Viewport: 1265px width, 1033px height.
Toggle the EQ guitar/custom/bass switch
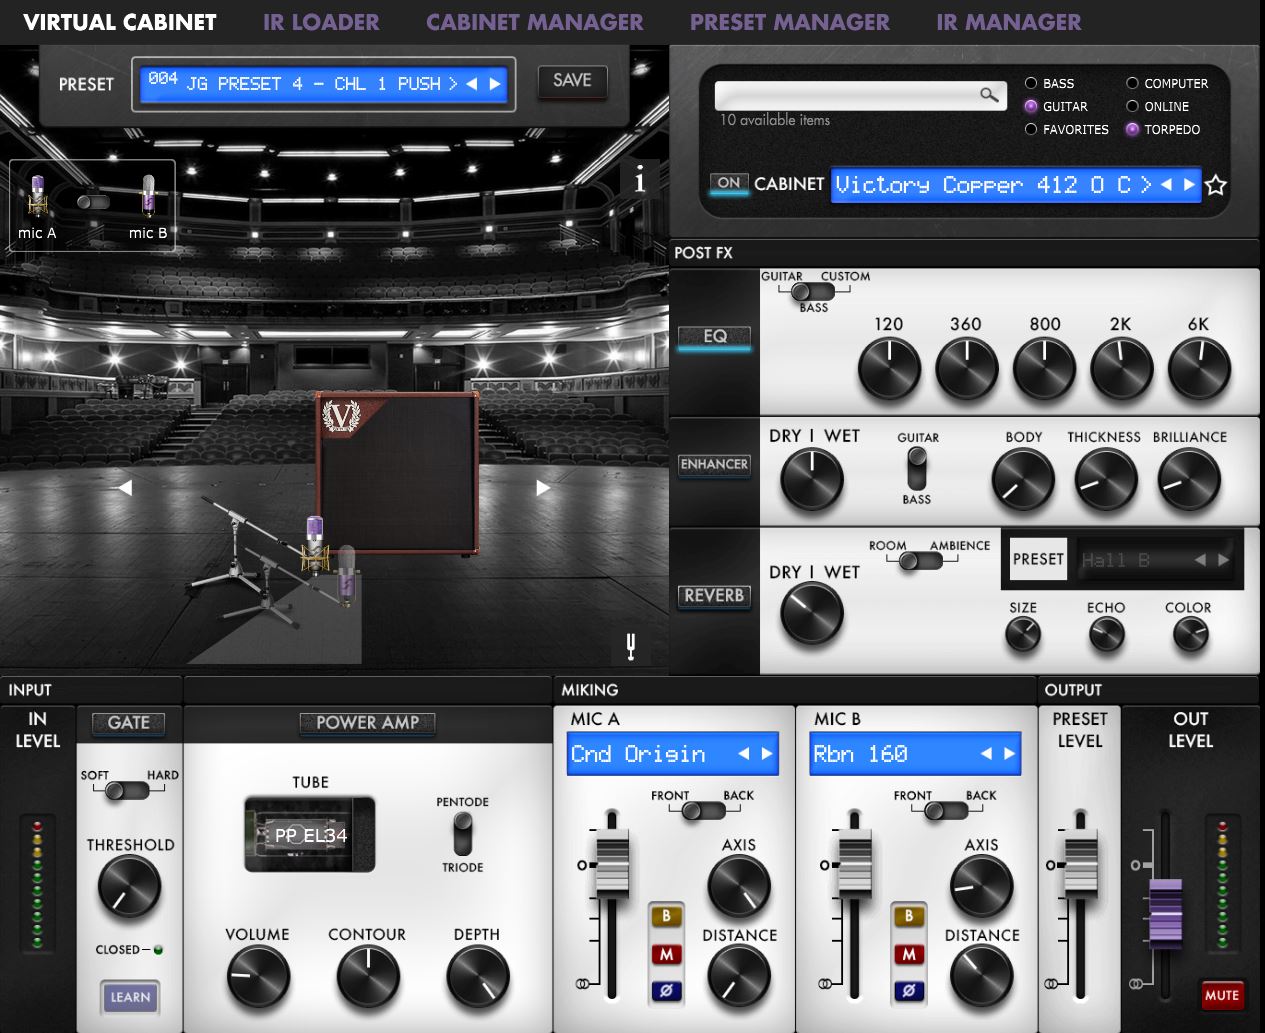coord(813,292)
